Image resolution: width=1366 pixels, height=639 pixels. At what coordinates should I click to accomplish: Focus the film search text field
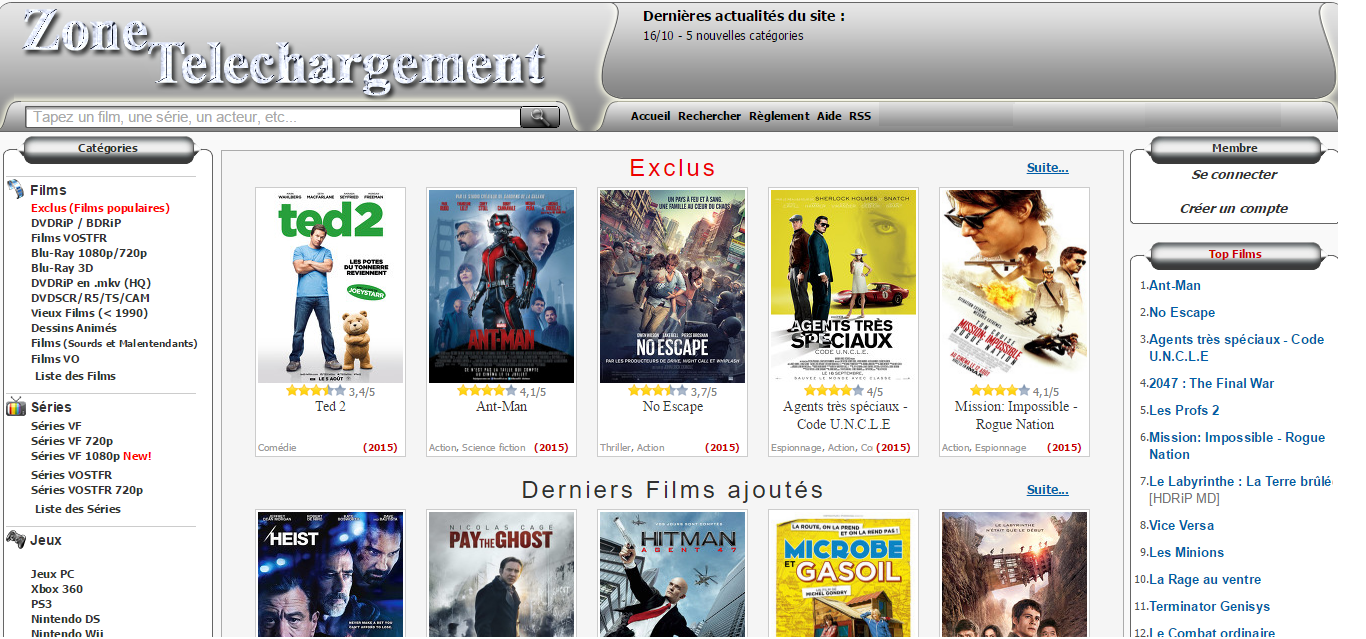click(x=272, y=117)
